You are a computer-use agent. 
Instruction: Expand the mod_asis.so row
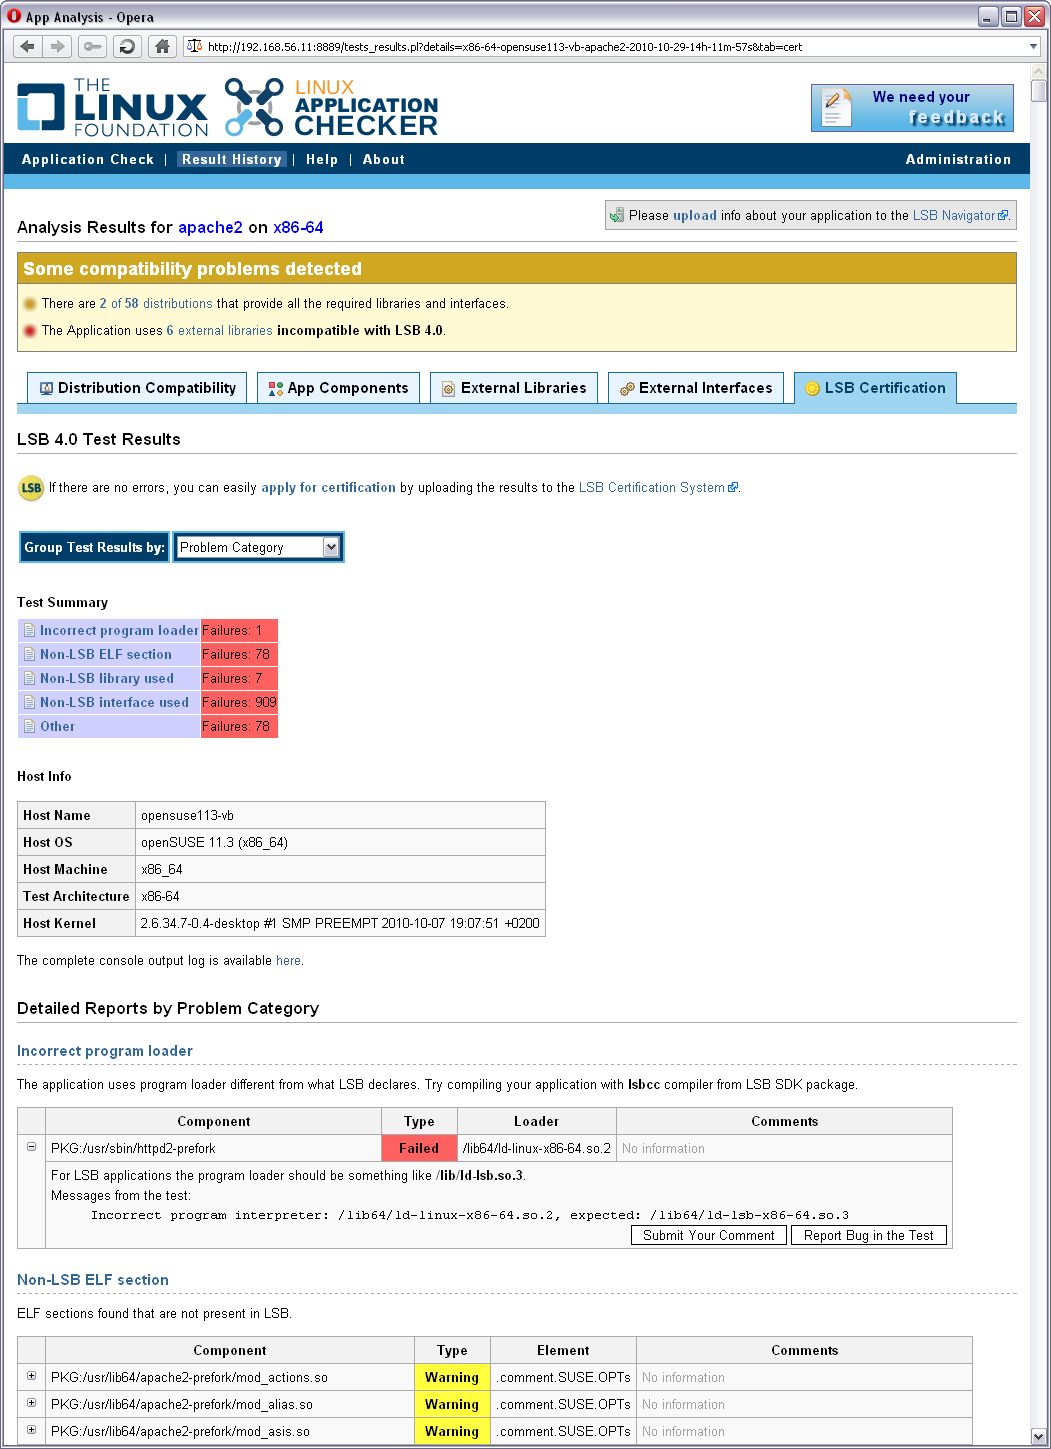31,1430
